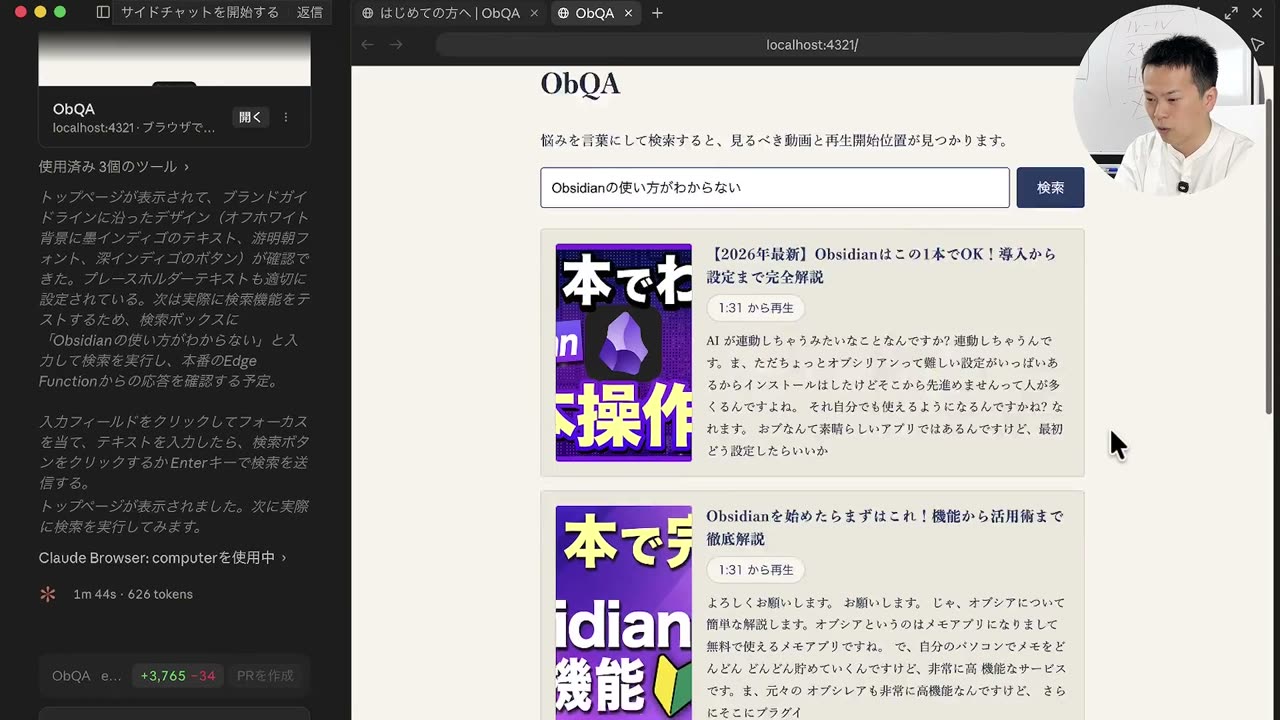Screen dimensions: 1280x720
Task: Expand the 使用済み 3個のツール section
Action: pos(114,166)
